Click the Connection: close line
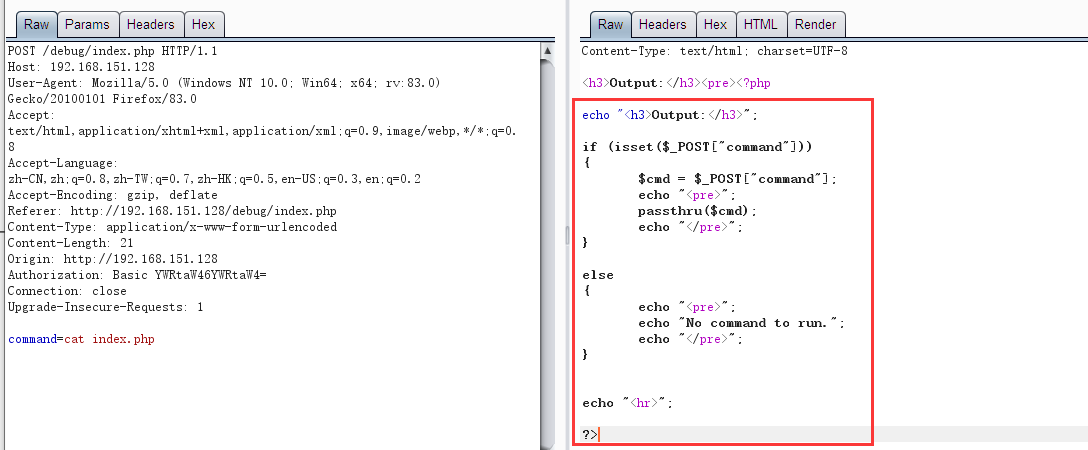 67,291
